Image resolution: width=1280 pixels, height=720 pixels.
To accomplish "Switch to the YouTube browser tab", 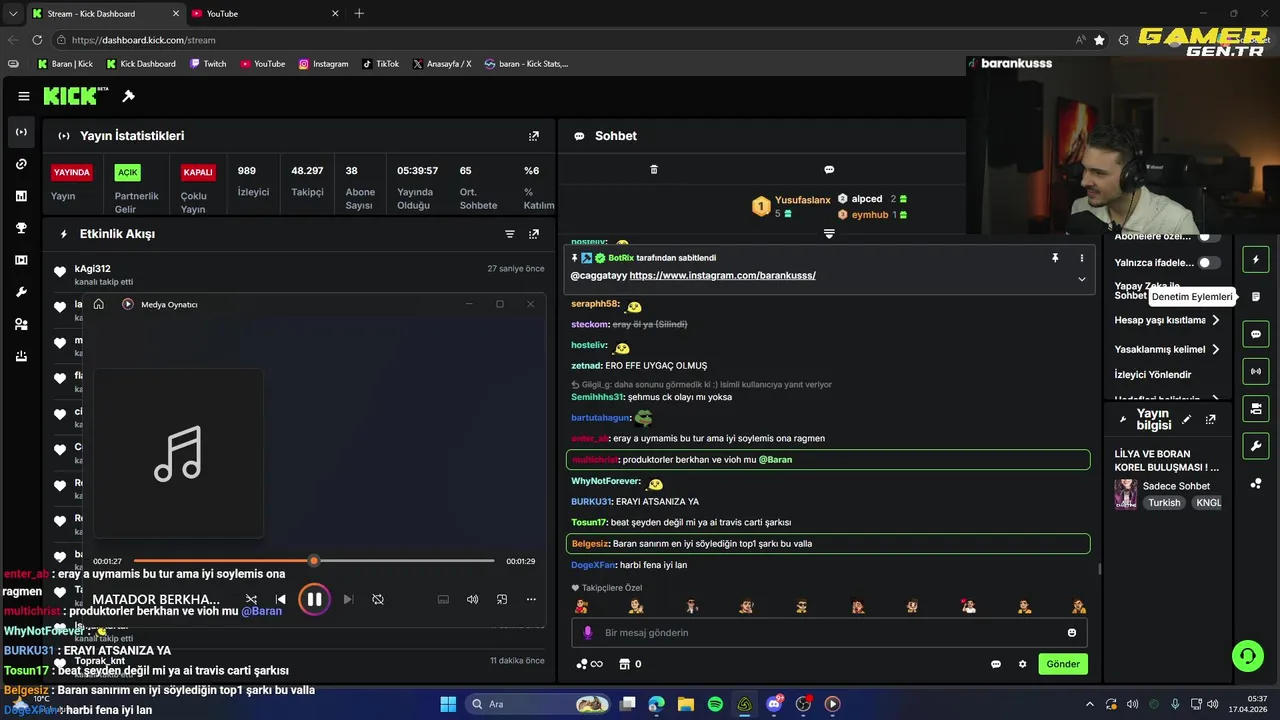I will tap(266, 13).
